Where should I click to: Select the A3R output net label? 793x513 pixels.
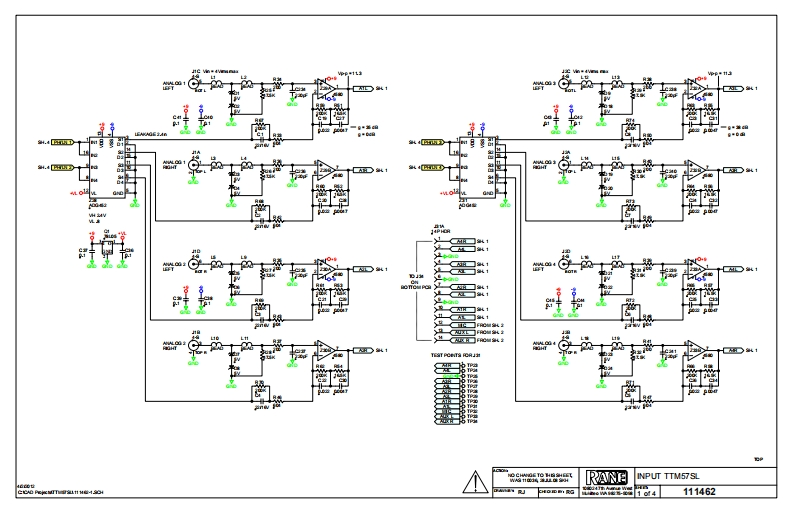(733, 170)
